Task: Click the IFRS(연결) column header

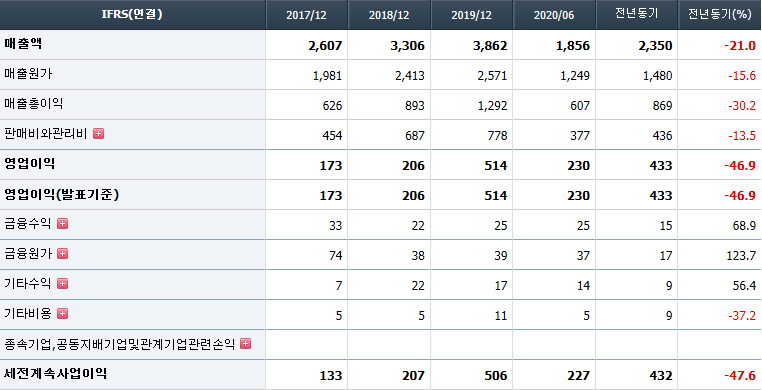Action: click(133, 15)
